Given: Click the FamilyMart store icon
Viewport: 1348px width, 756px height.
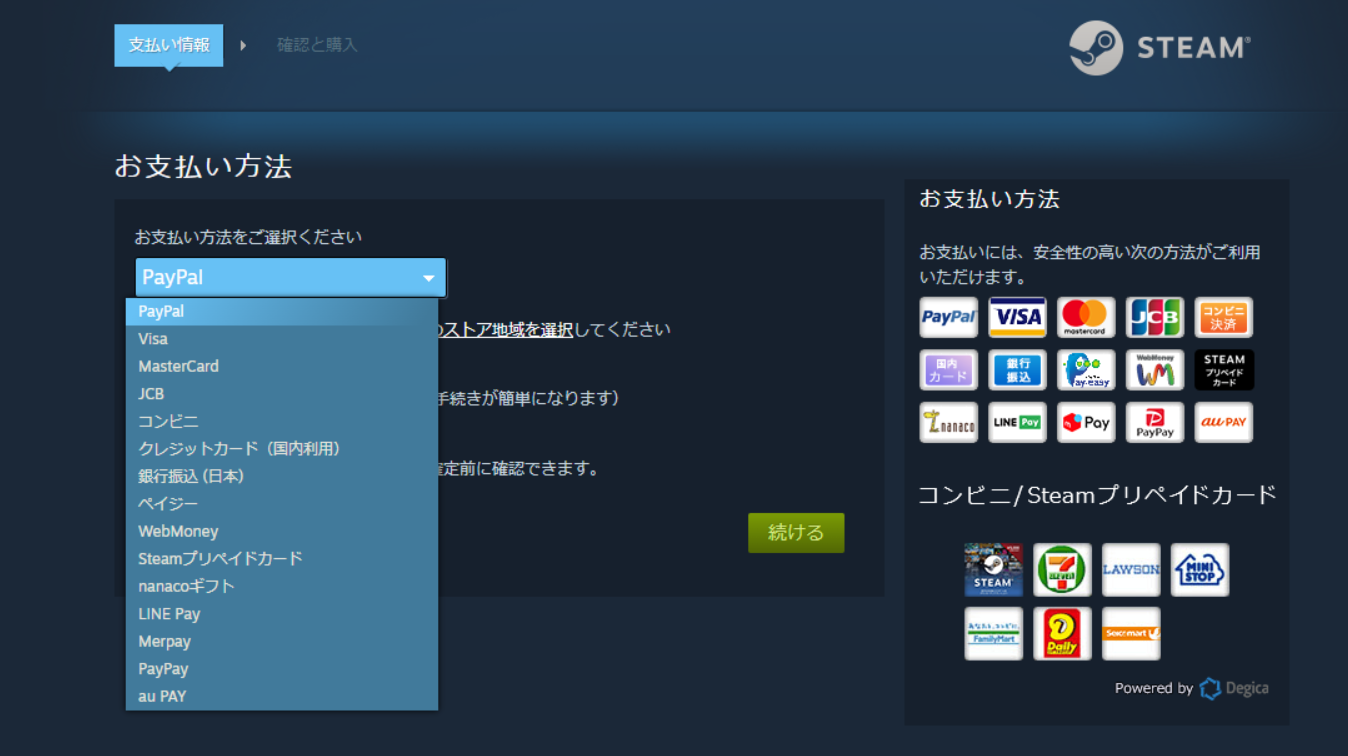Looking at the screenshot, I should [x=993, y=633].
